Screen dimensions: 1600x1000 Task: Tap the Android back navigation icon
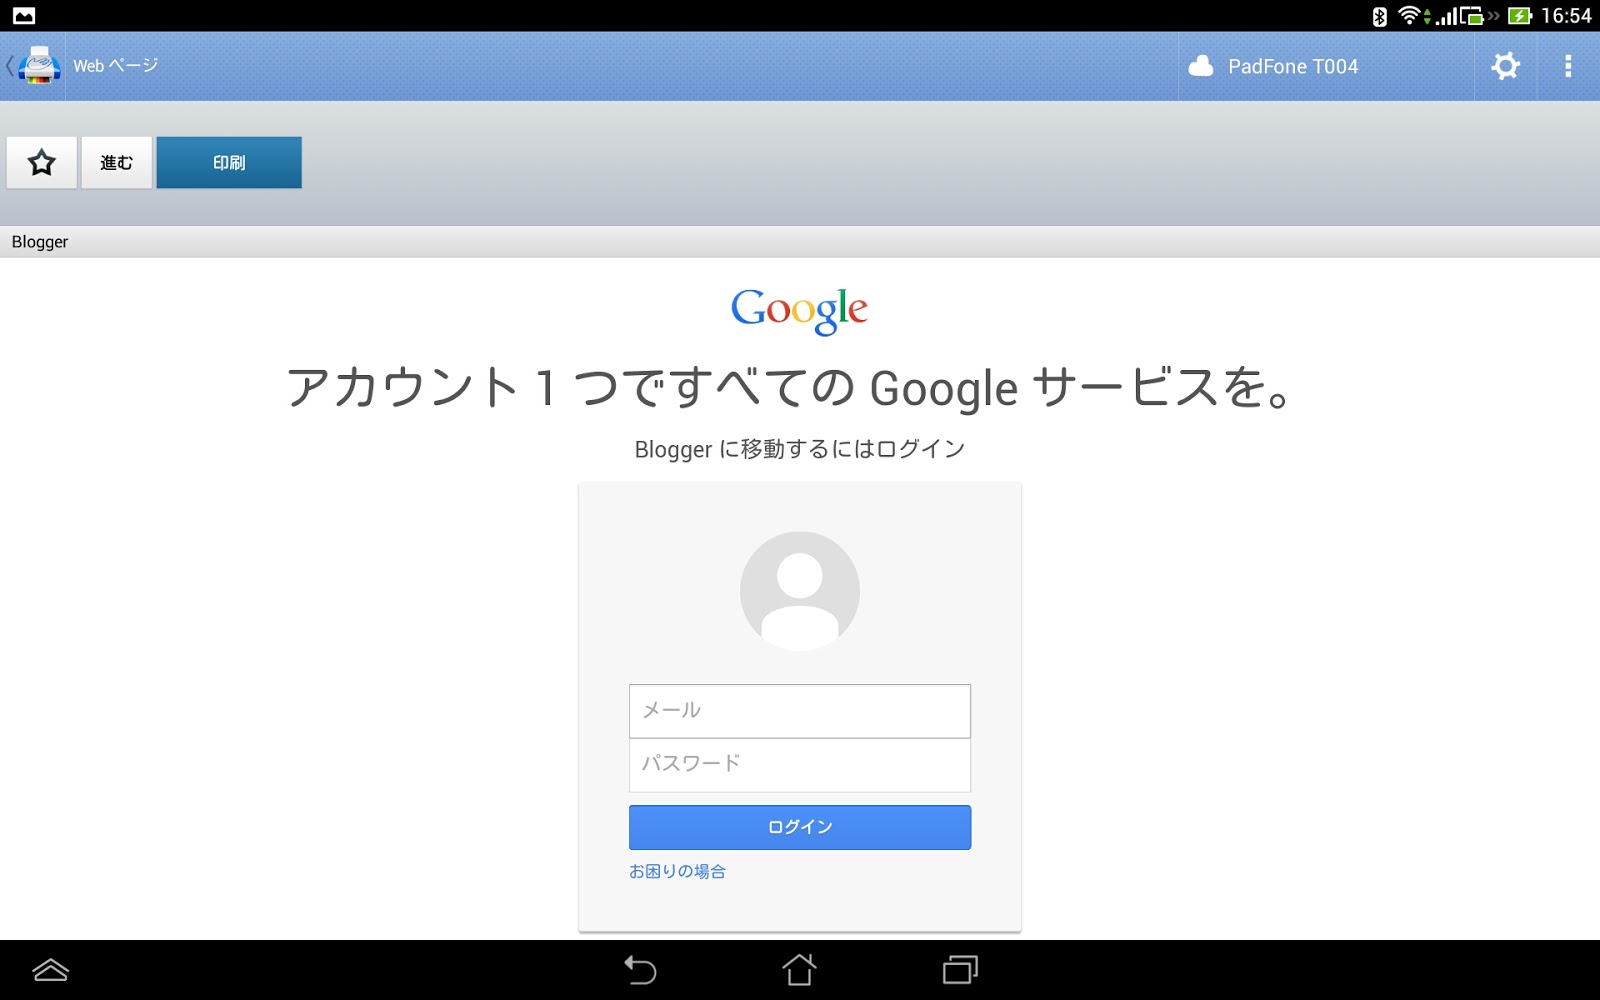tap(640, 969)
